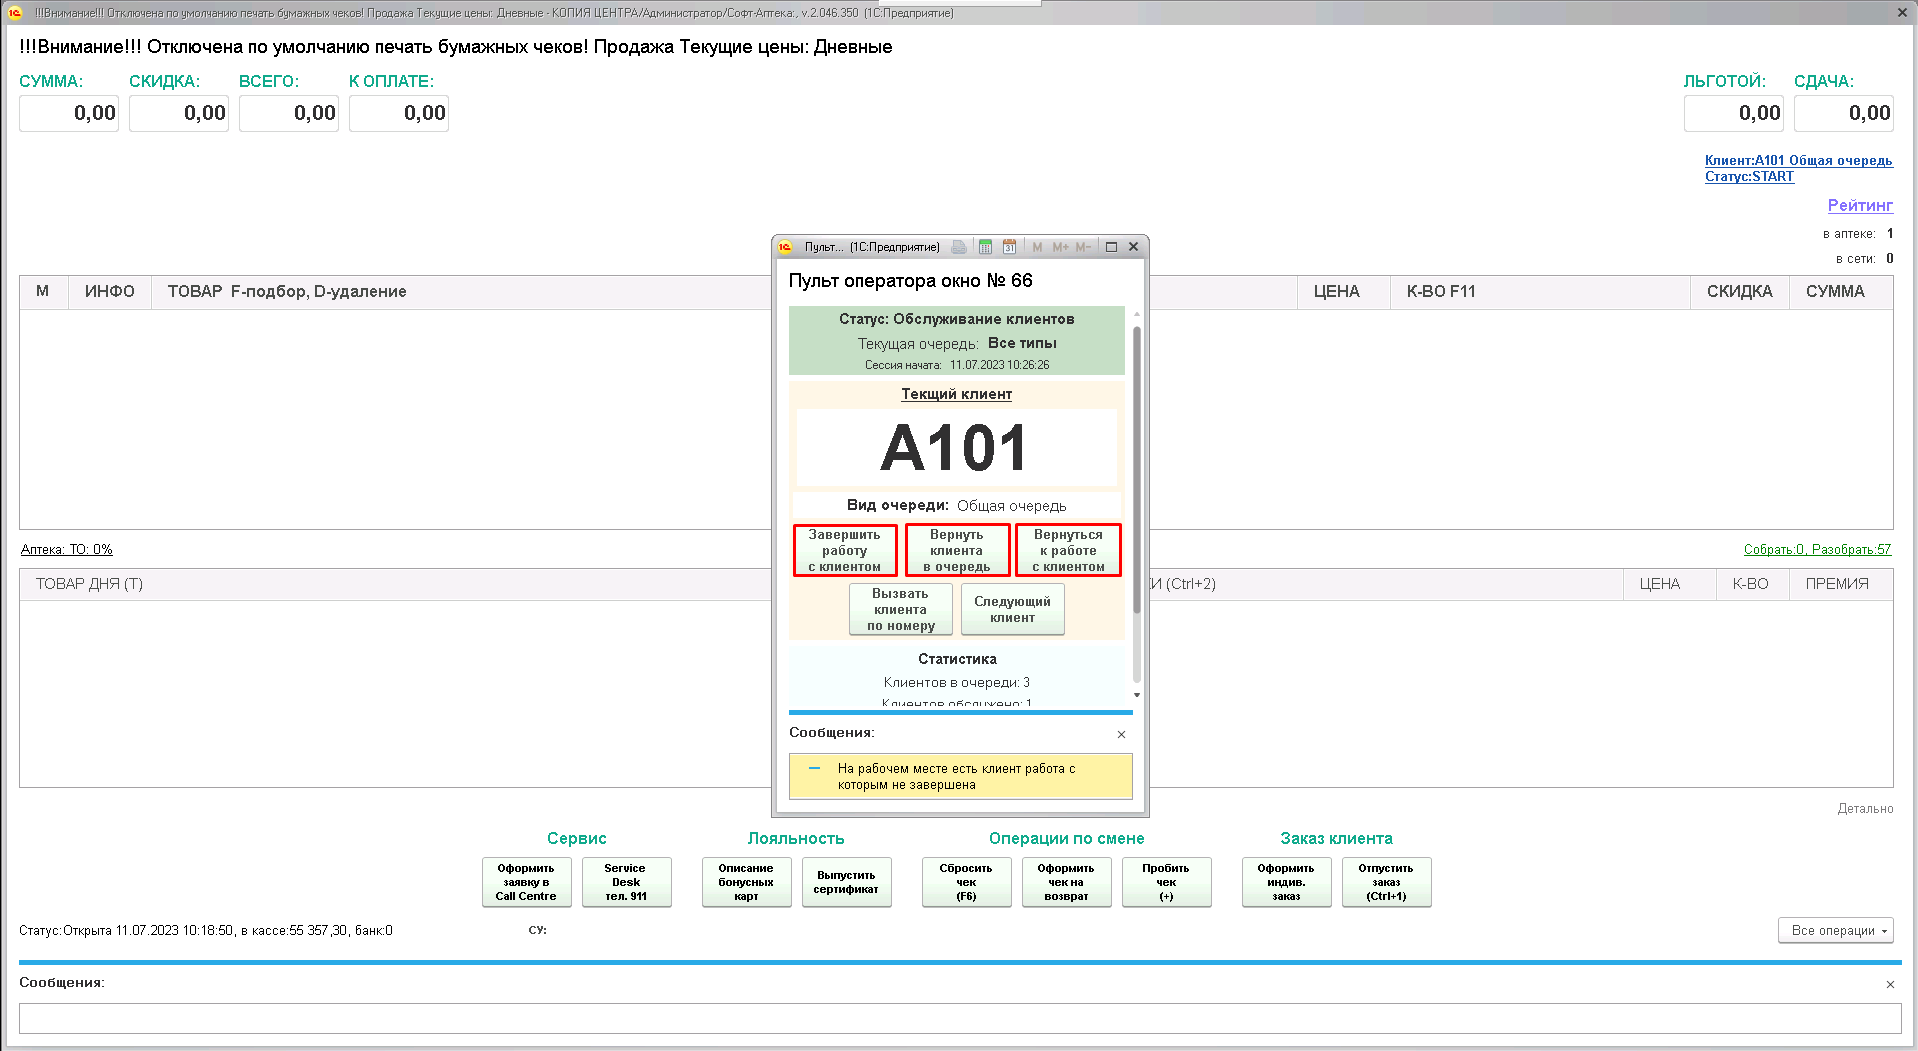Open the Клиент:A101 Общая очередь link
The height and width of the screenshot is (1051, 1918).
tap(1798, 160)
